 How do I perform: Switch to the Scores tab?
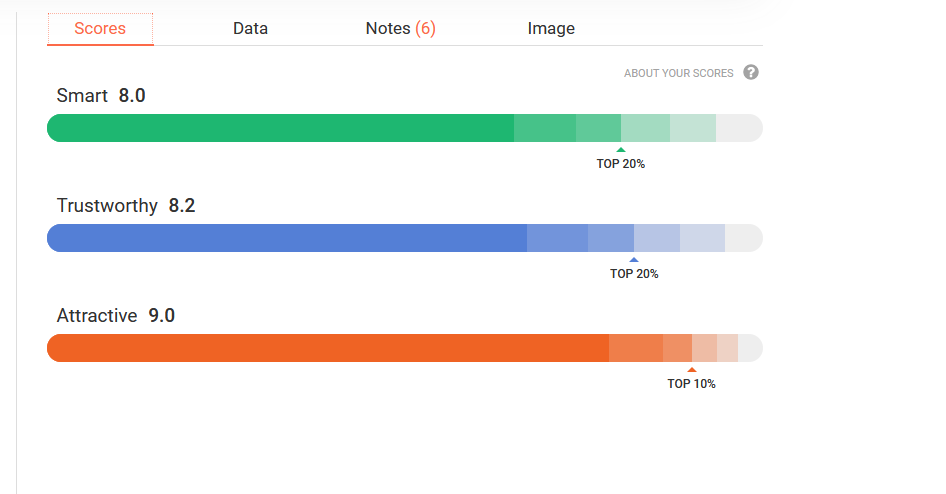click(100, 28)
